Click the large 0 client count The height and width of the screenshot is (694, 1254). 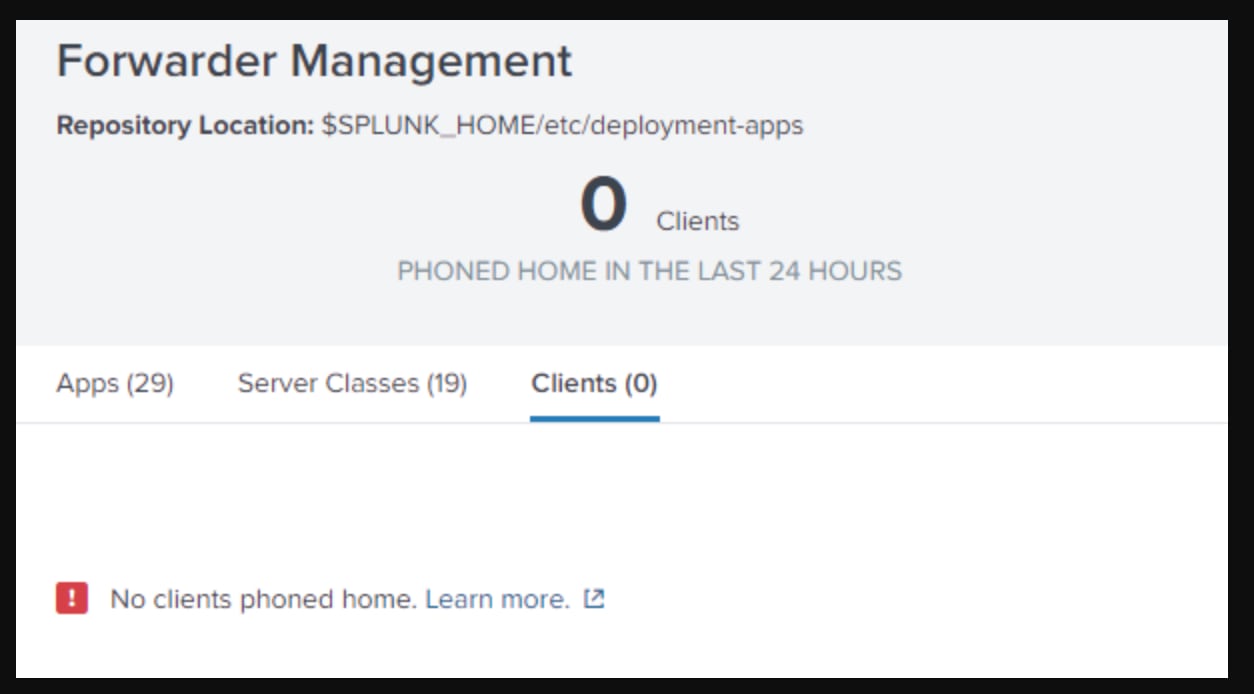pyautogui.click(x=604, y=205)
